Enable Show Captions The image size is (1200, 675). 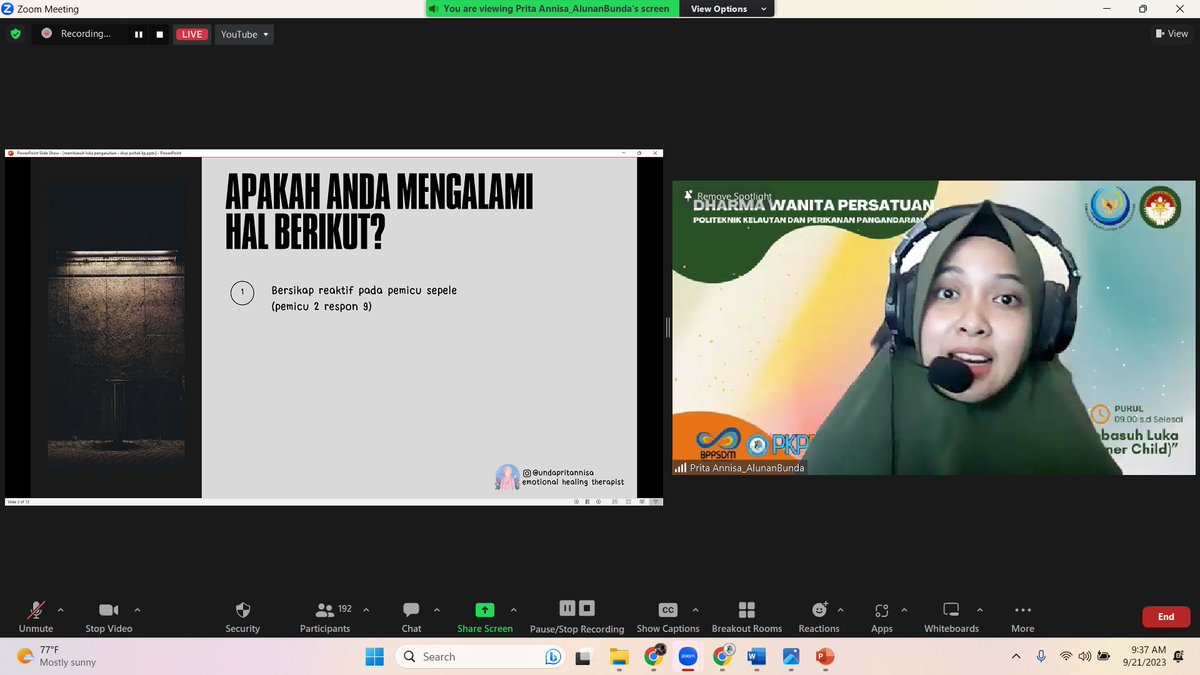pyautogui.click(x=666, y=610)
